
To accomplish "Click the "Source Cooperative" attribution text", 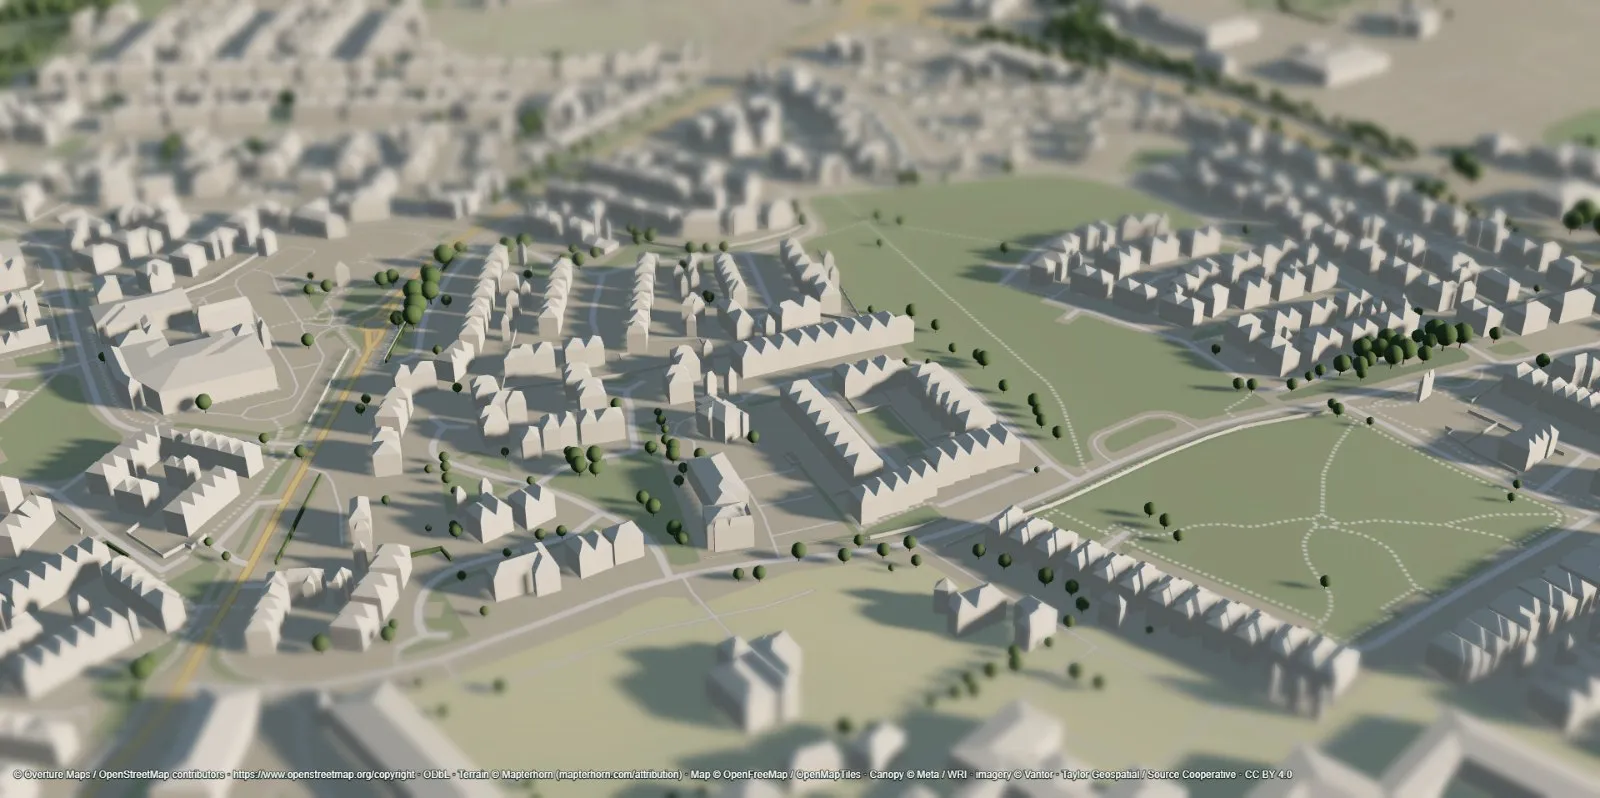I will 1193,775.
